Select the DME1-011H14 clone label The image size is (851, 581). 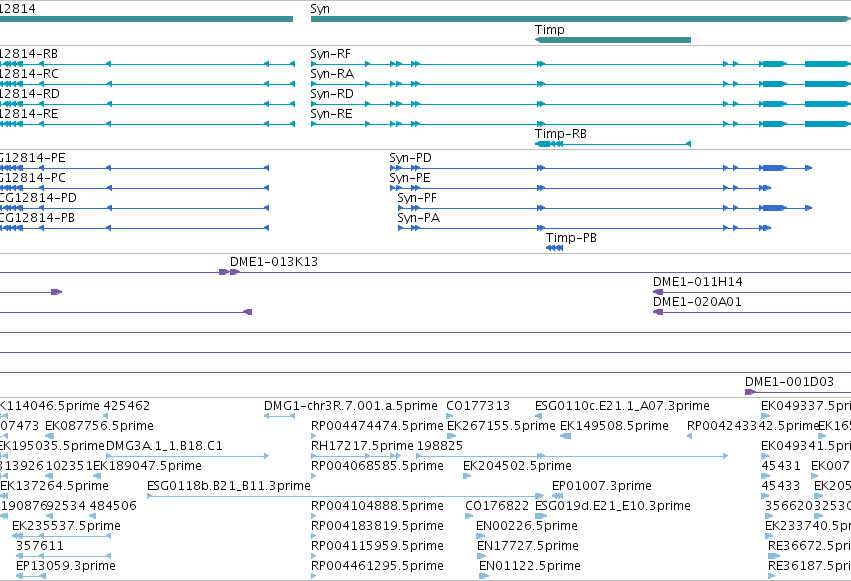697,282
